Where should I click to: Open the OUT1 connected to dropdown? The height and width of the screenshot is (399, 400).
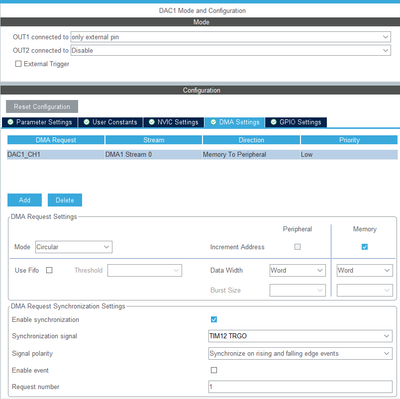[x=231, y=37]
